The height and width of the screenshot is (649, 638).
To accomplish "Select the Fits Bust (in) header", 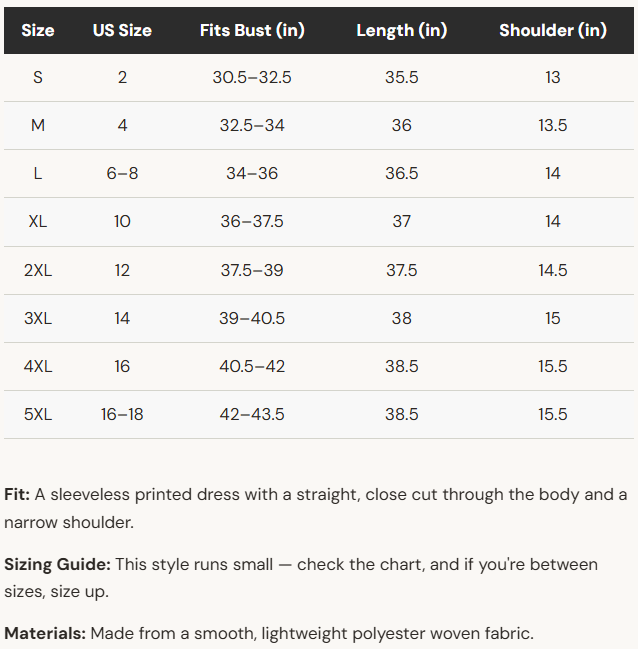I will tap(252, 30).
